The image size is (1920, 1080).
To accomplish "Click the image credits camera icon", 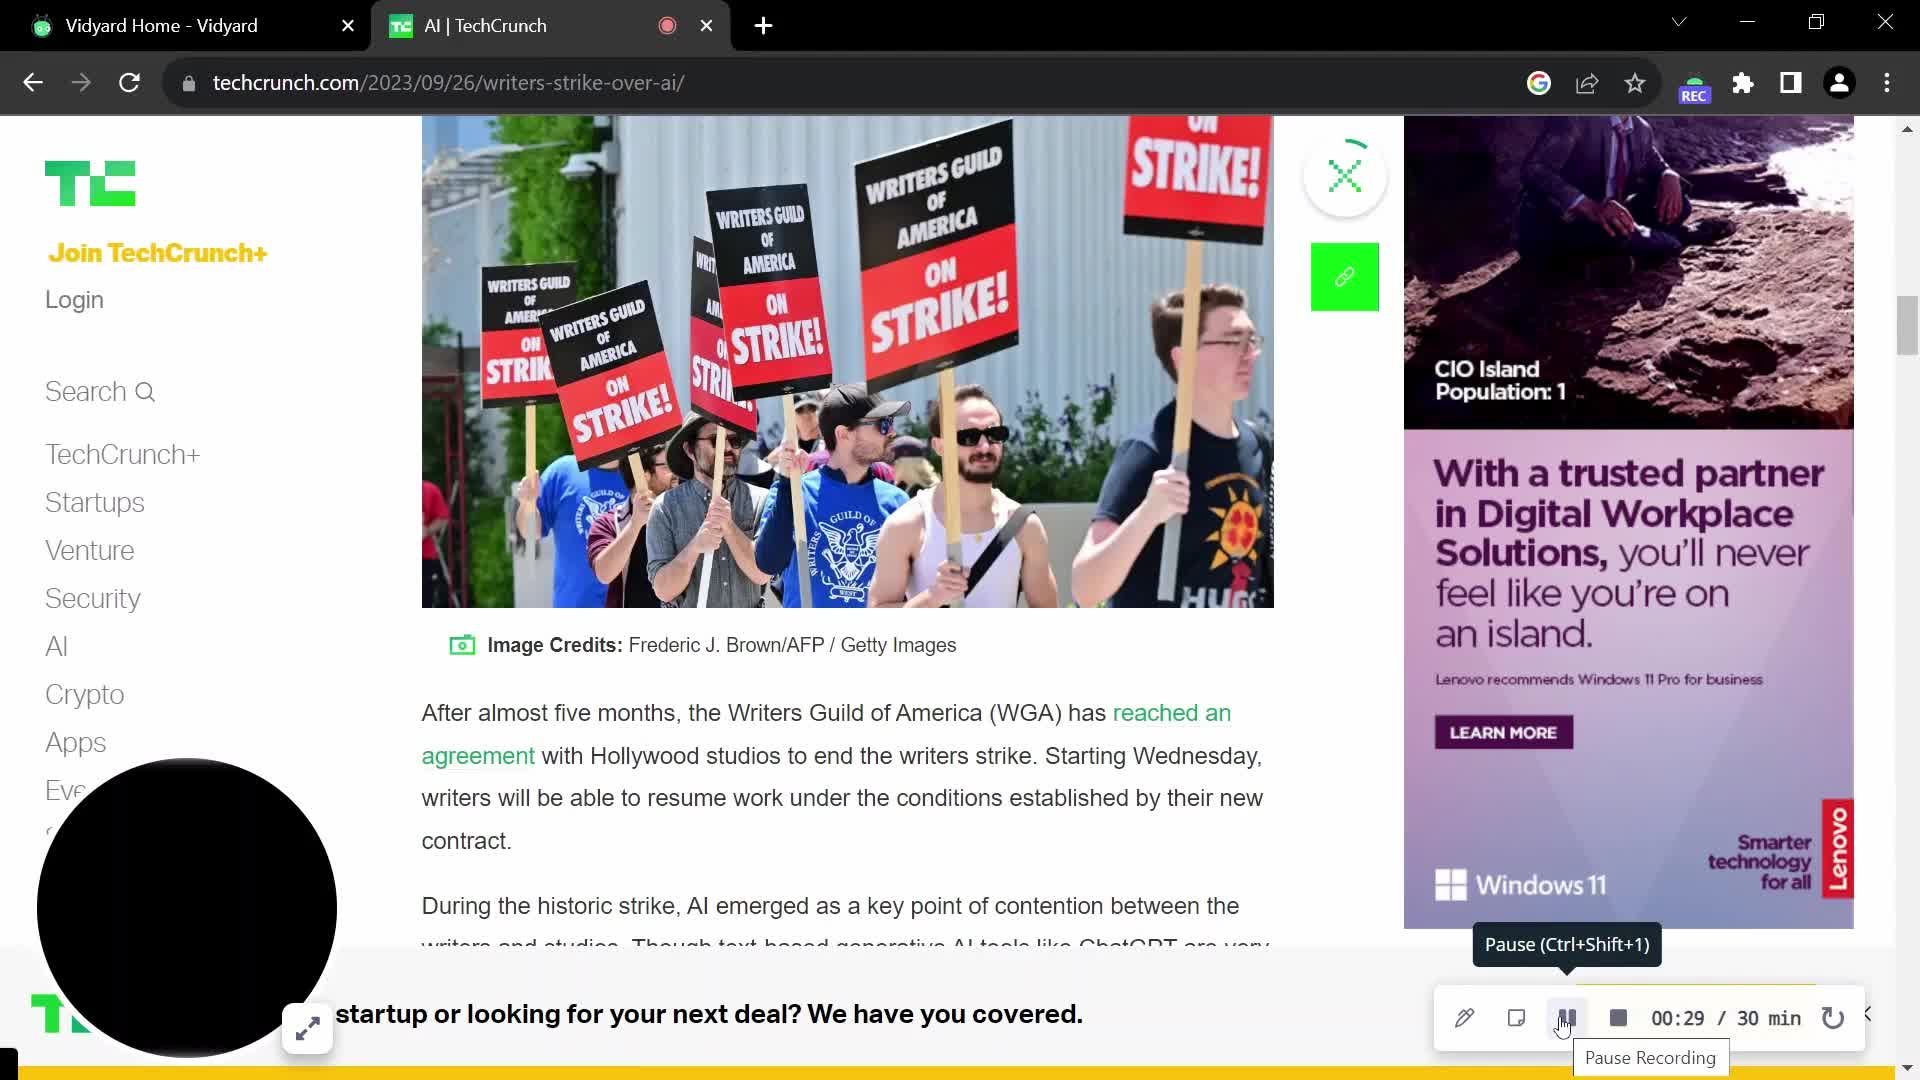I will pyautogui.click(x=462, y=646).
